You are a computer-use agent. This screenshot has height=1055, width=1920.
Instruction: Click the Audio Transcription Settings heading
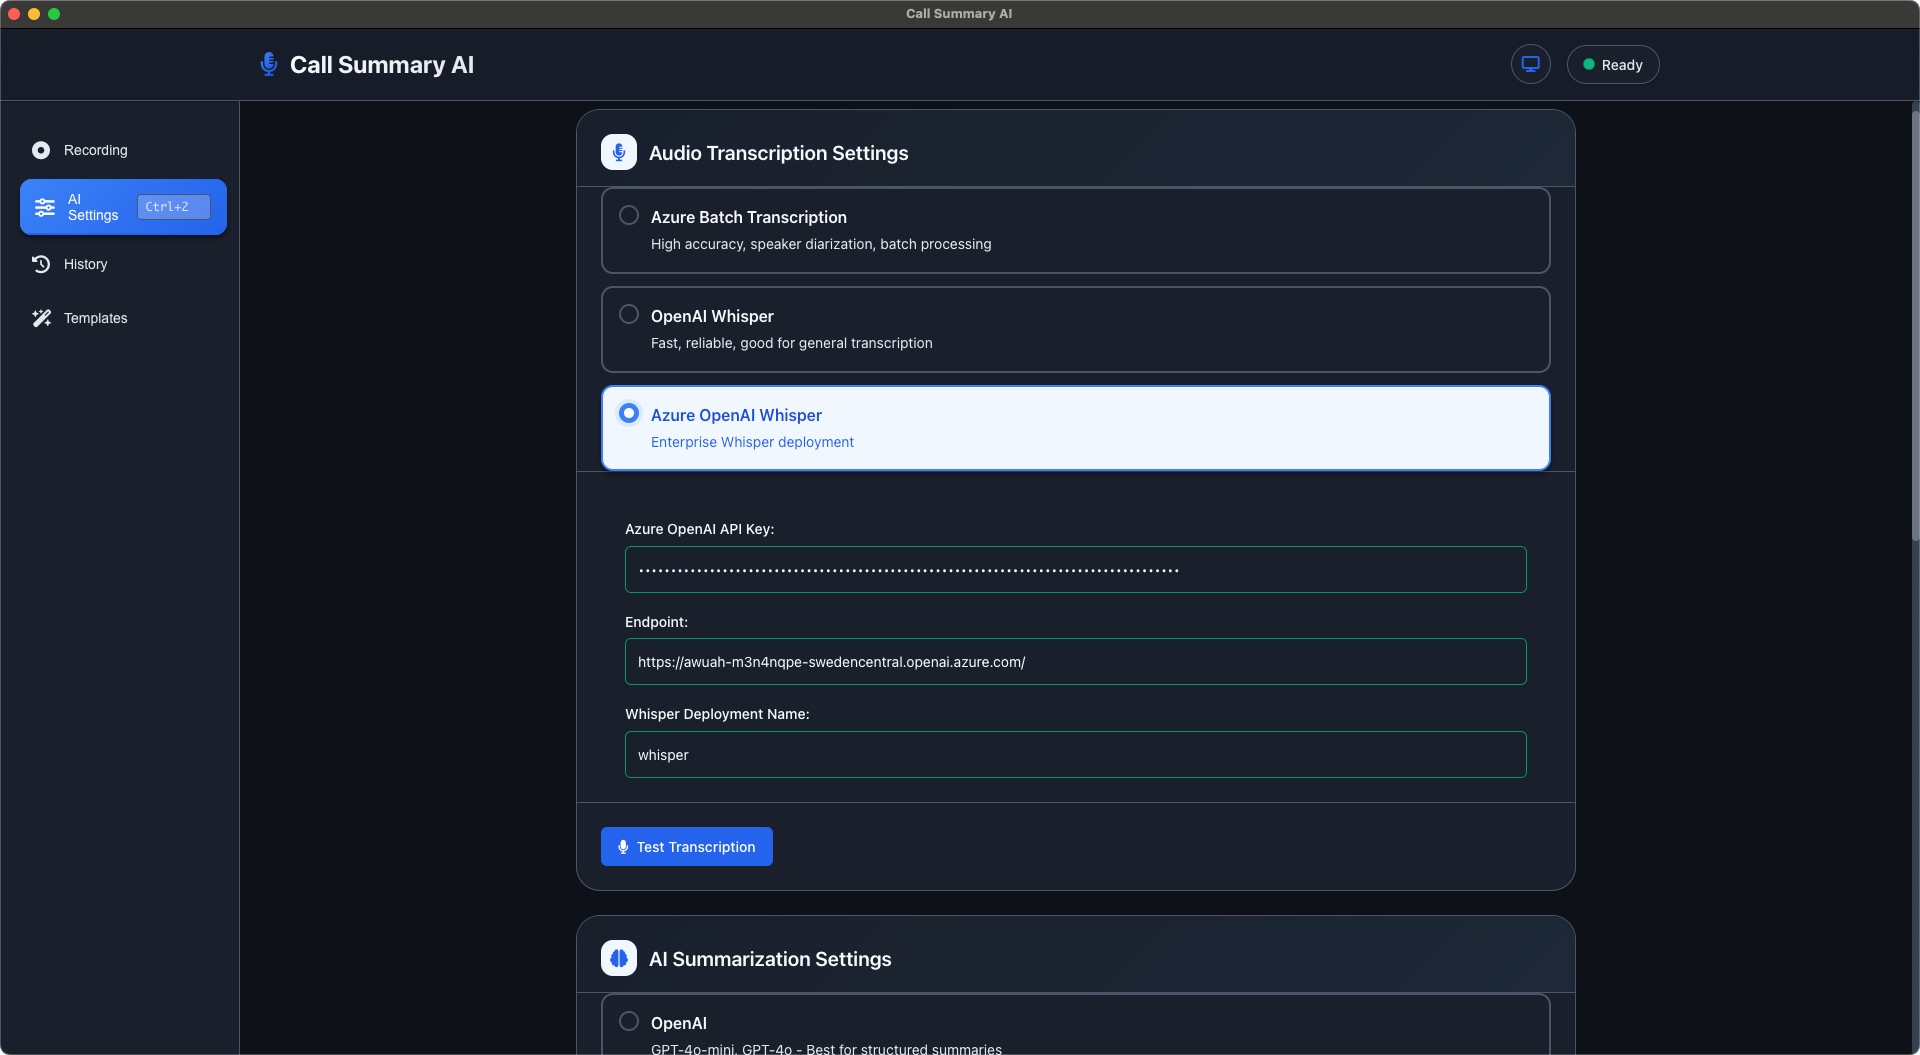(x=778, y=153)
